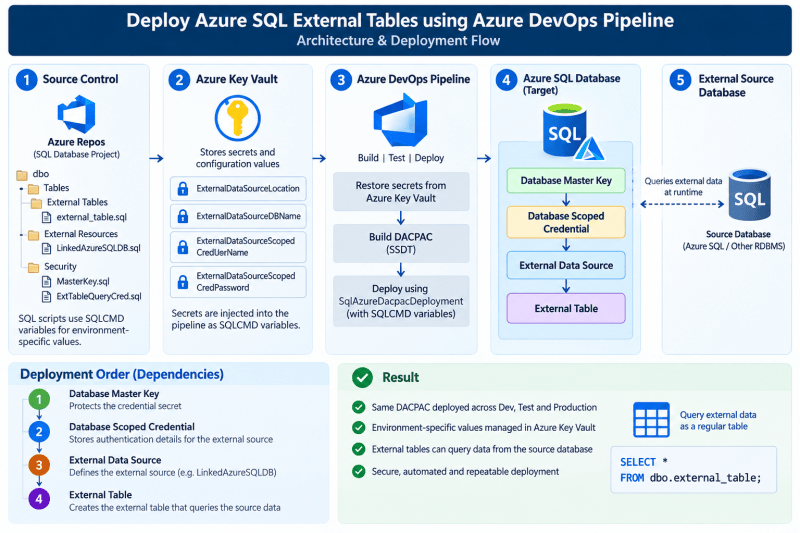Select the yellow Database Scoped Credential box
Screen dimensions: 800x533
[566, 222]
